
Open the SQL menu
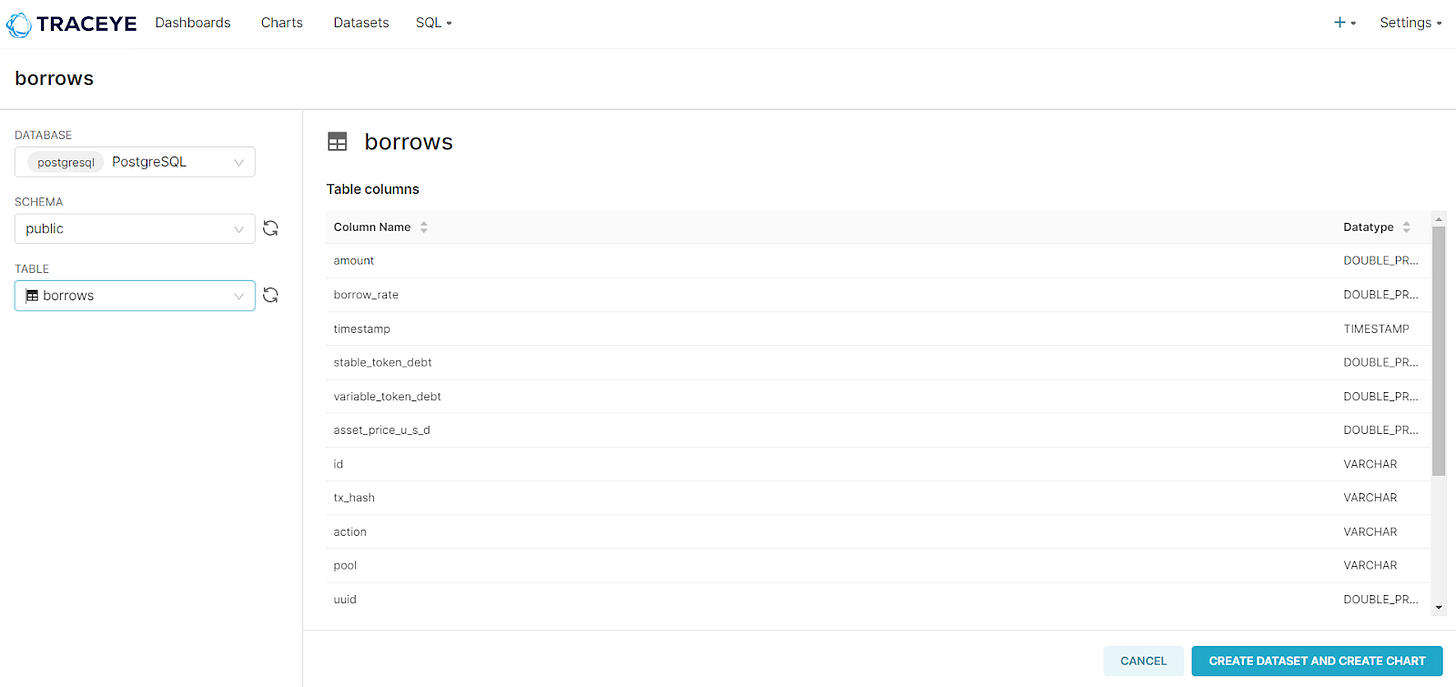434,23
